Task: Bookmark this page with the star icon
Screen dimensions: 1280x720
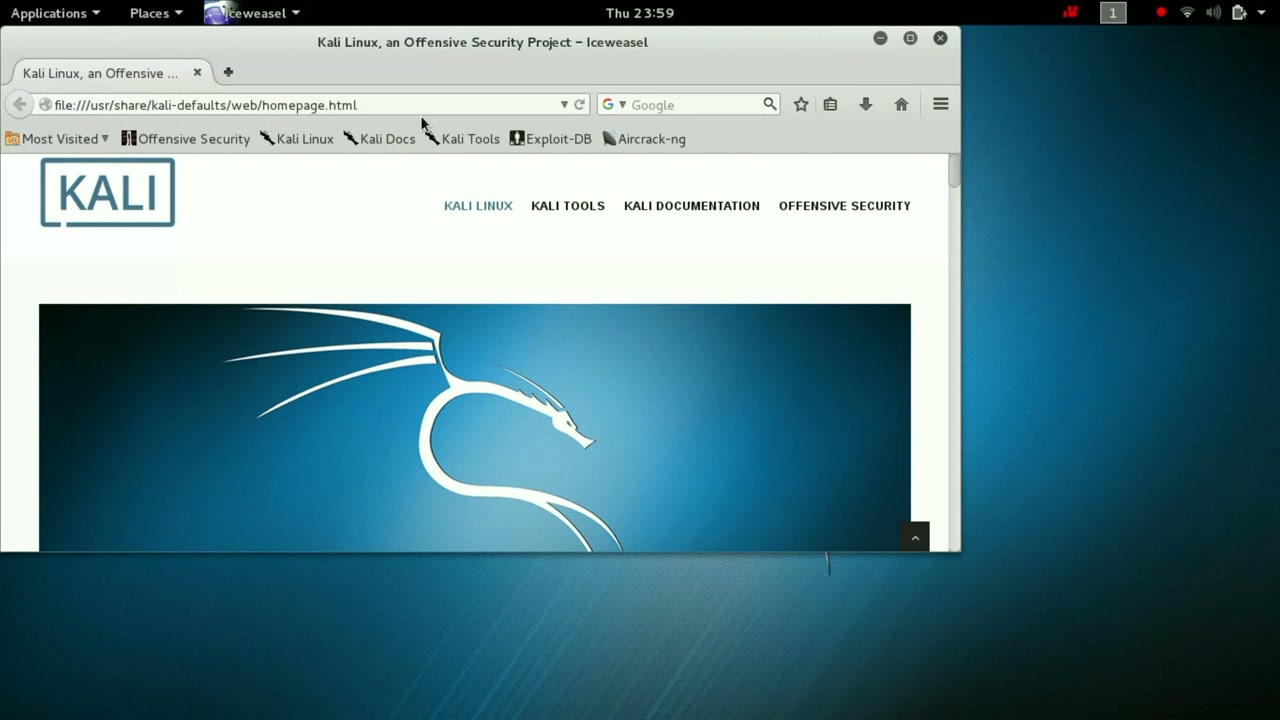Action: 801,104
